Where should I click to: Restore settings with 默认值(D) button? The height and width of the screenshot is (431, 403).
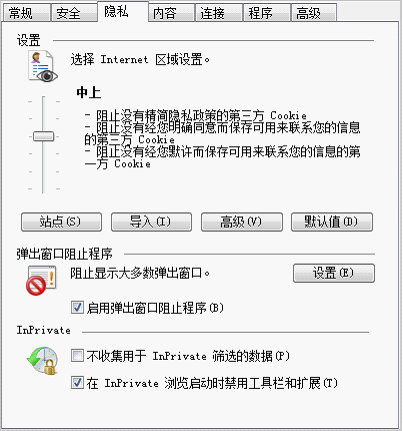pos(332,222)
